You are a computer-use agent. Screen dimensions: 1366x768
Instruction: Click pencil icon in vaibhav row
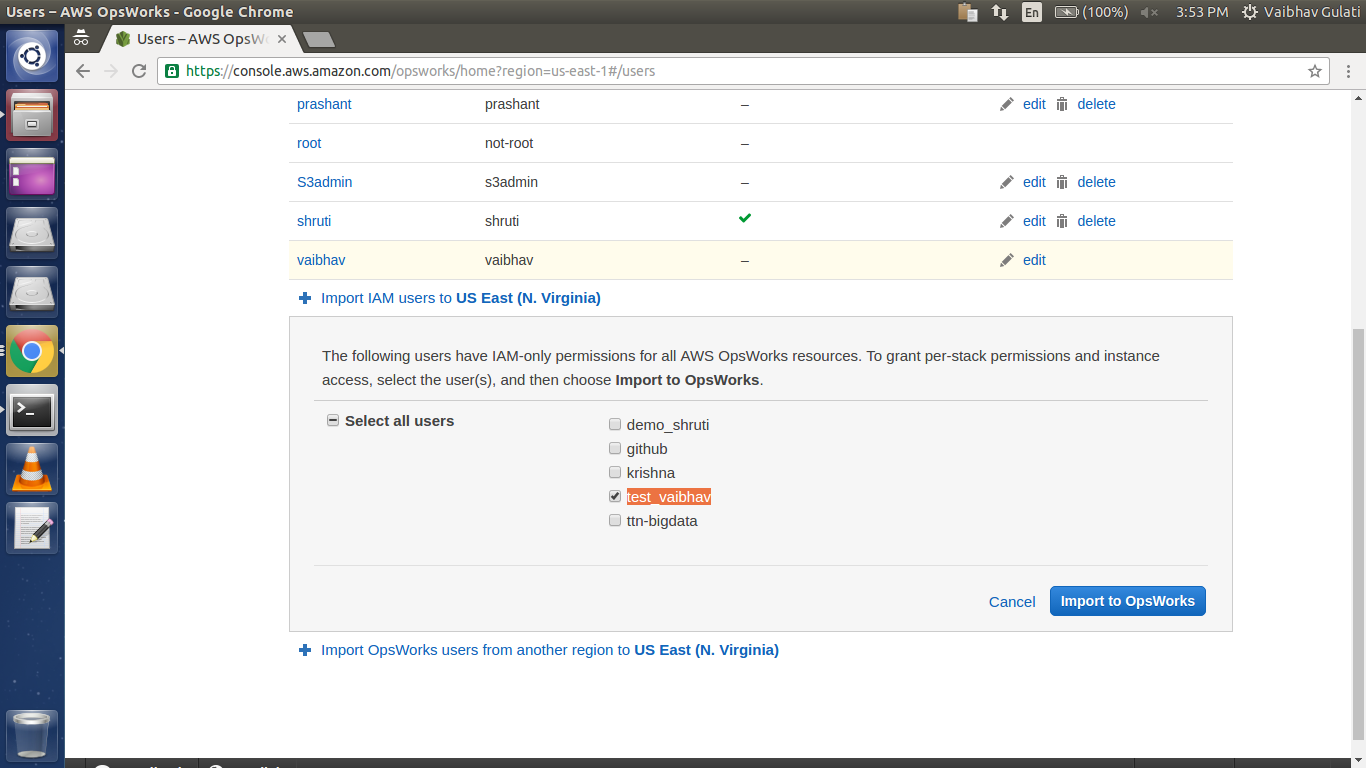(x=1007, y=260)
